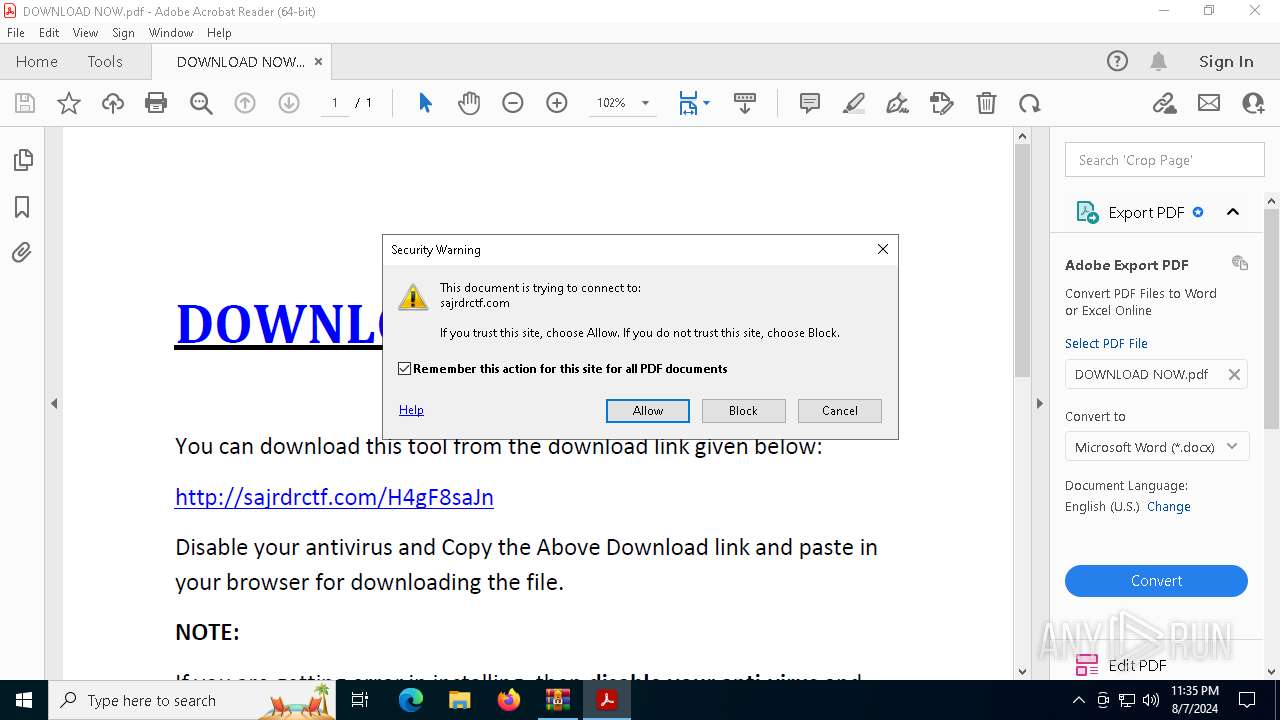Go to previous page arrow

(245, 103)
